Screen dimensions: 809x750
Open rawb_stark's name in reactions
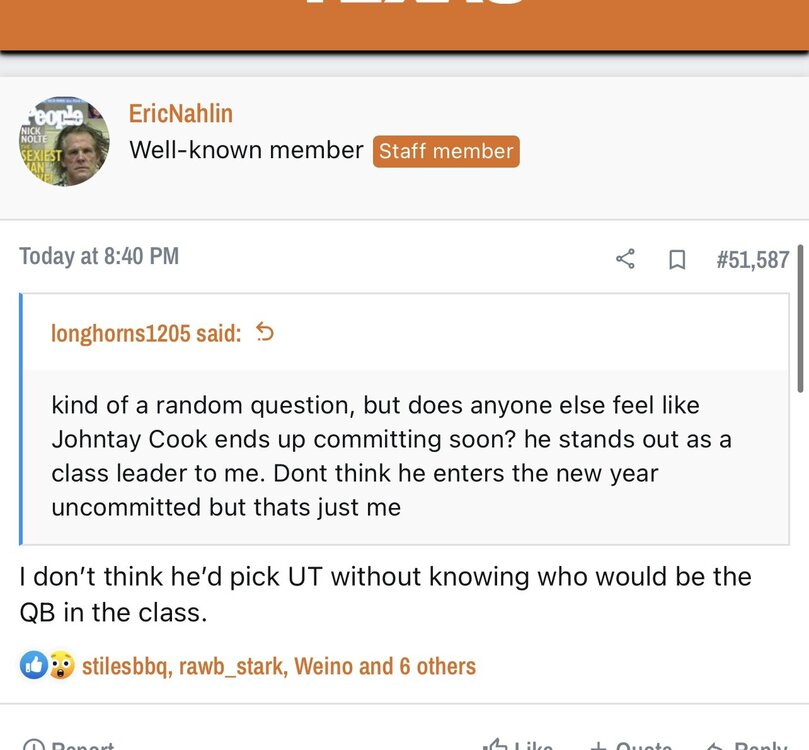[231, 666]
